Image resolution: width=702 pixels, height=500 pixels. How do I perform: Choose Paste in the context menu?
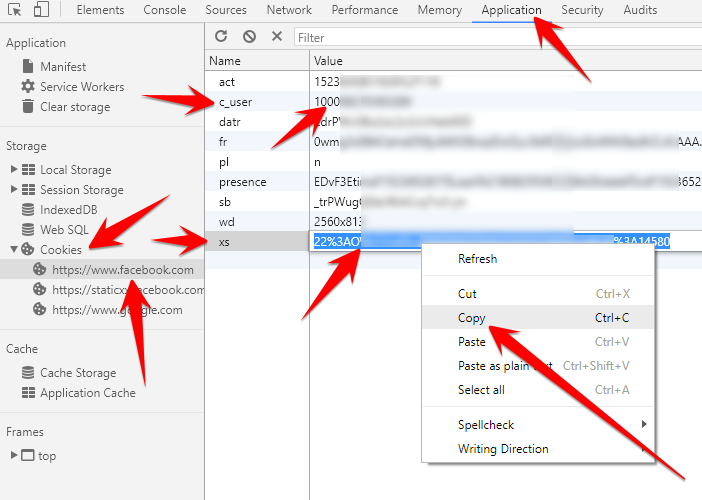(538, 342)
